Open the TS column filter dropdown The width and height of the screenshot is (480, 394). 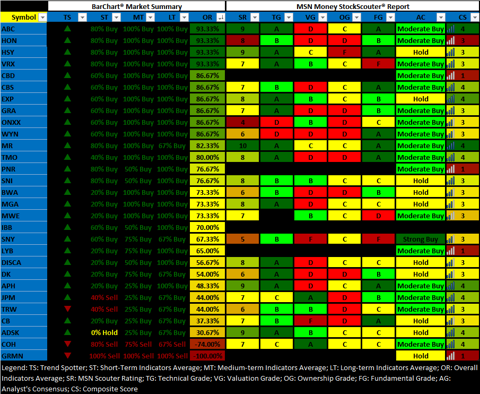click(82, 18)
